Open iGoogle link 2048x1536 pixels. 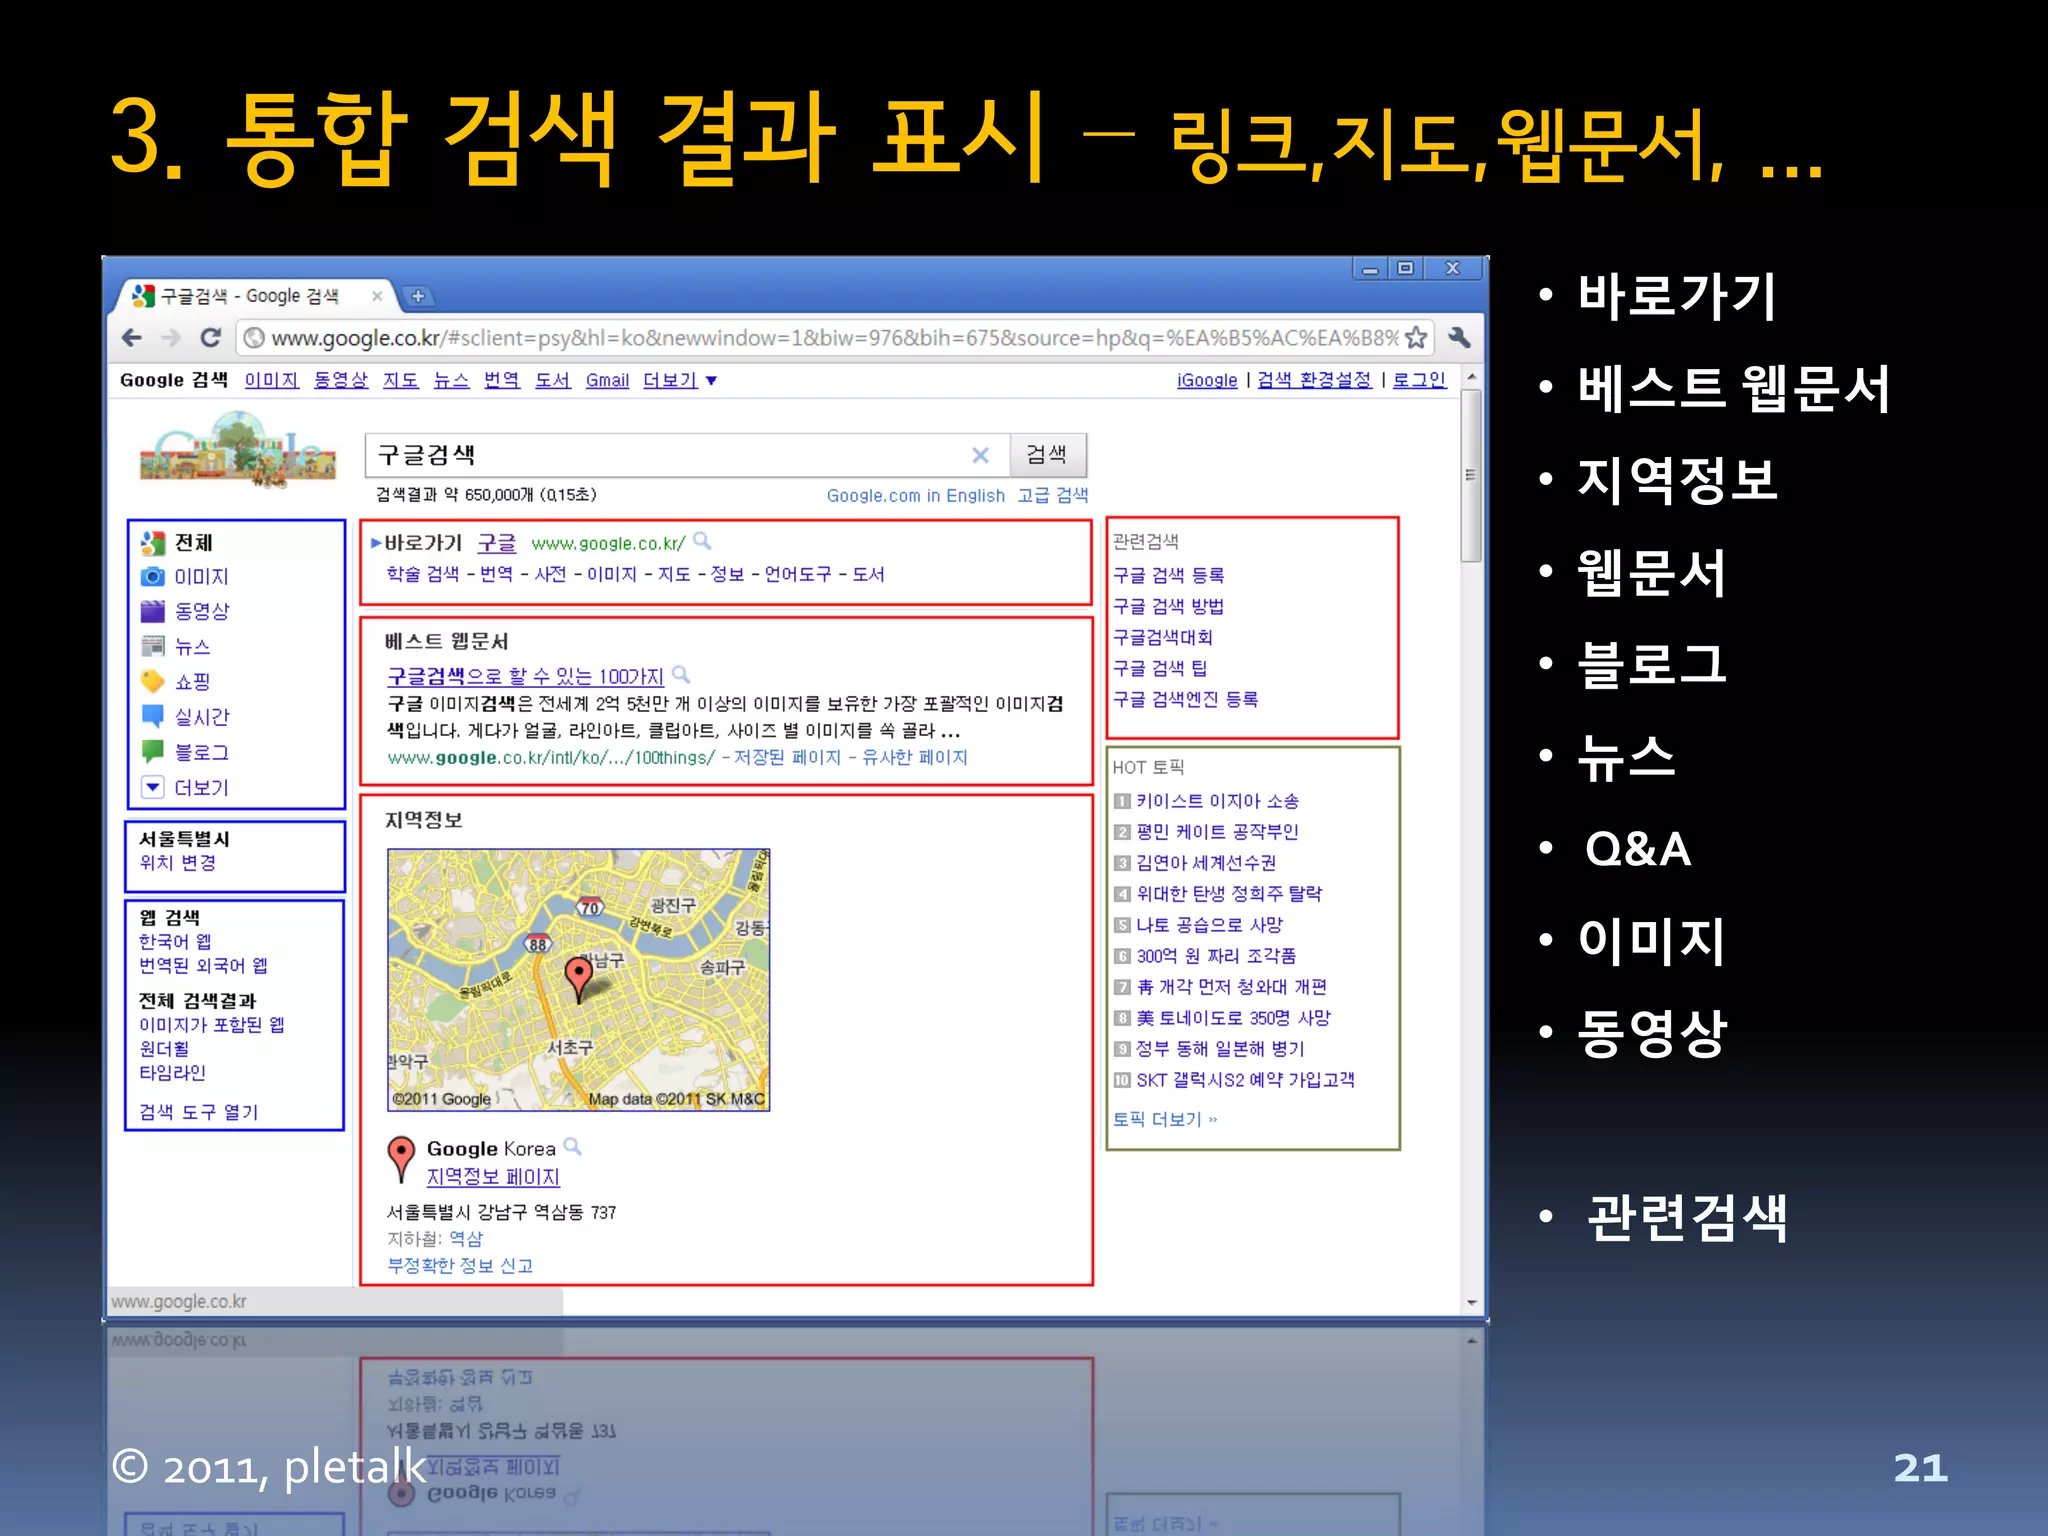pyautogui.click(x=1207, y=381)
